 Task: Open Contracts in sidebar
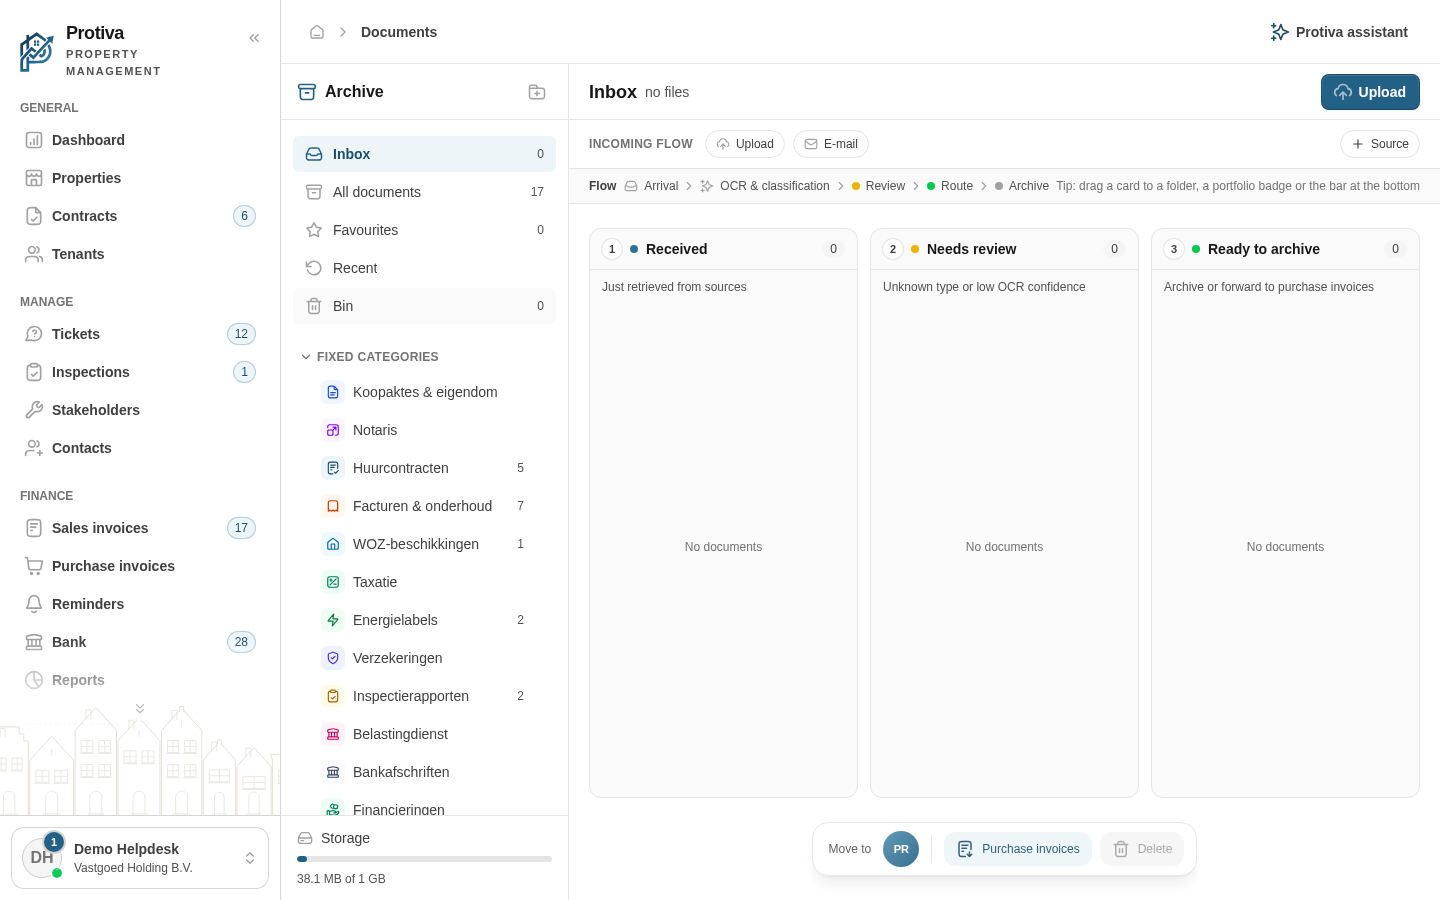(x=140, y=216)
